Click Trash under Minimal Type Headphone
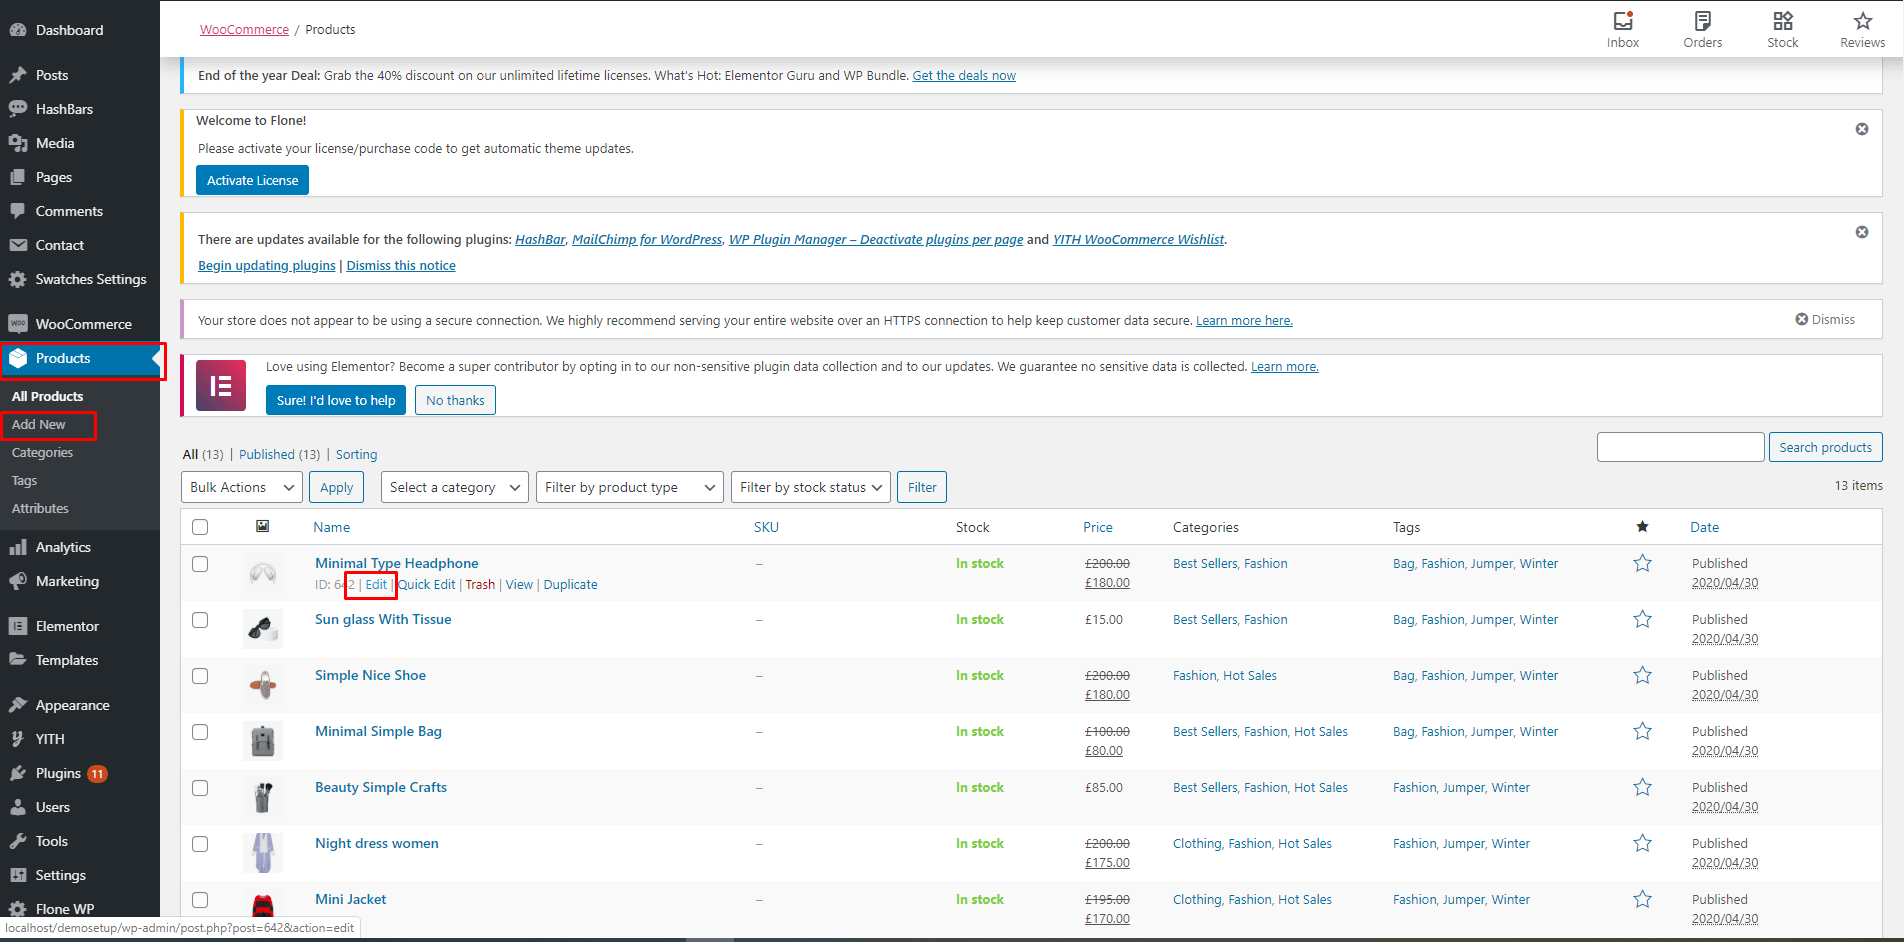 coord(480,585)
